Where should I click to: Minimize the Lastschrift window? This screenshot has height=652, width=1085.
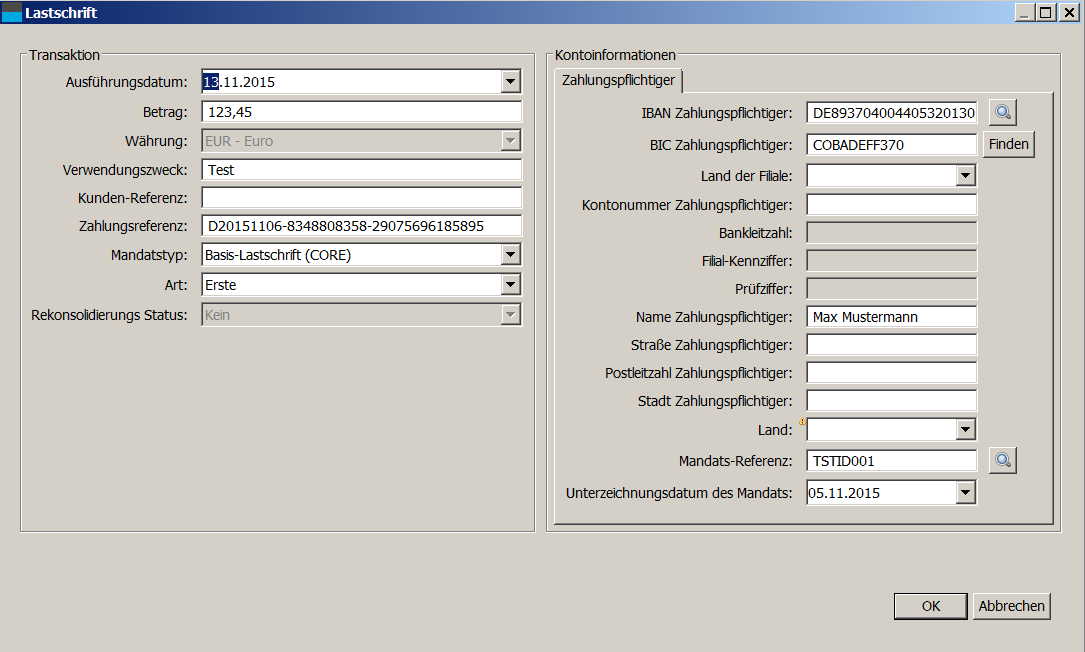[1025, 12]
